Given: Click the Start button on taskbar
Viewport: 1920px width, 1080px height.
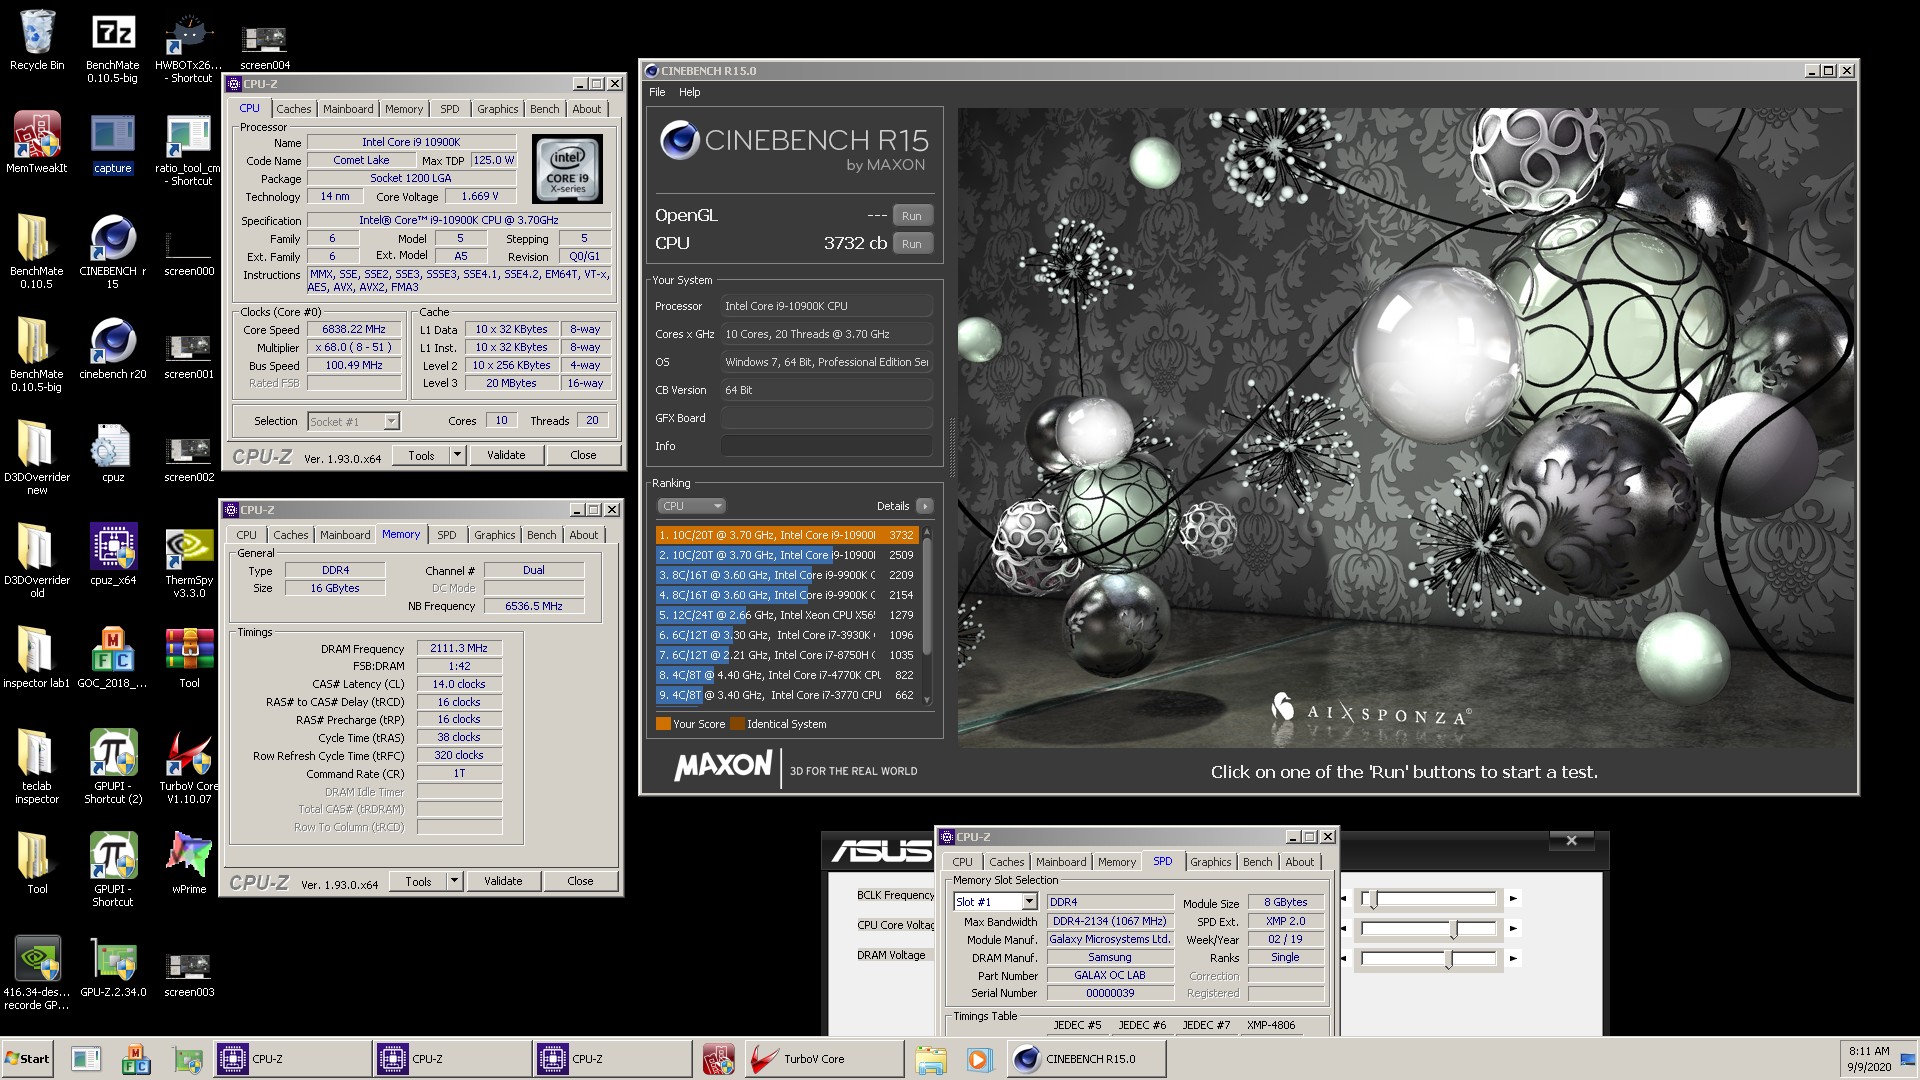Looking at the screenshot, I should tap(28, 1059).
